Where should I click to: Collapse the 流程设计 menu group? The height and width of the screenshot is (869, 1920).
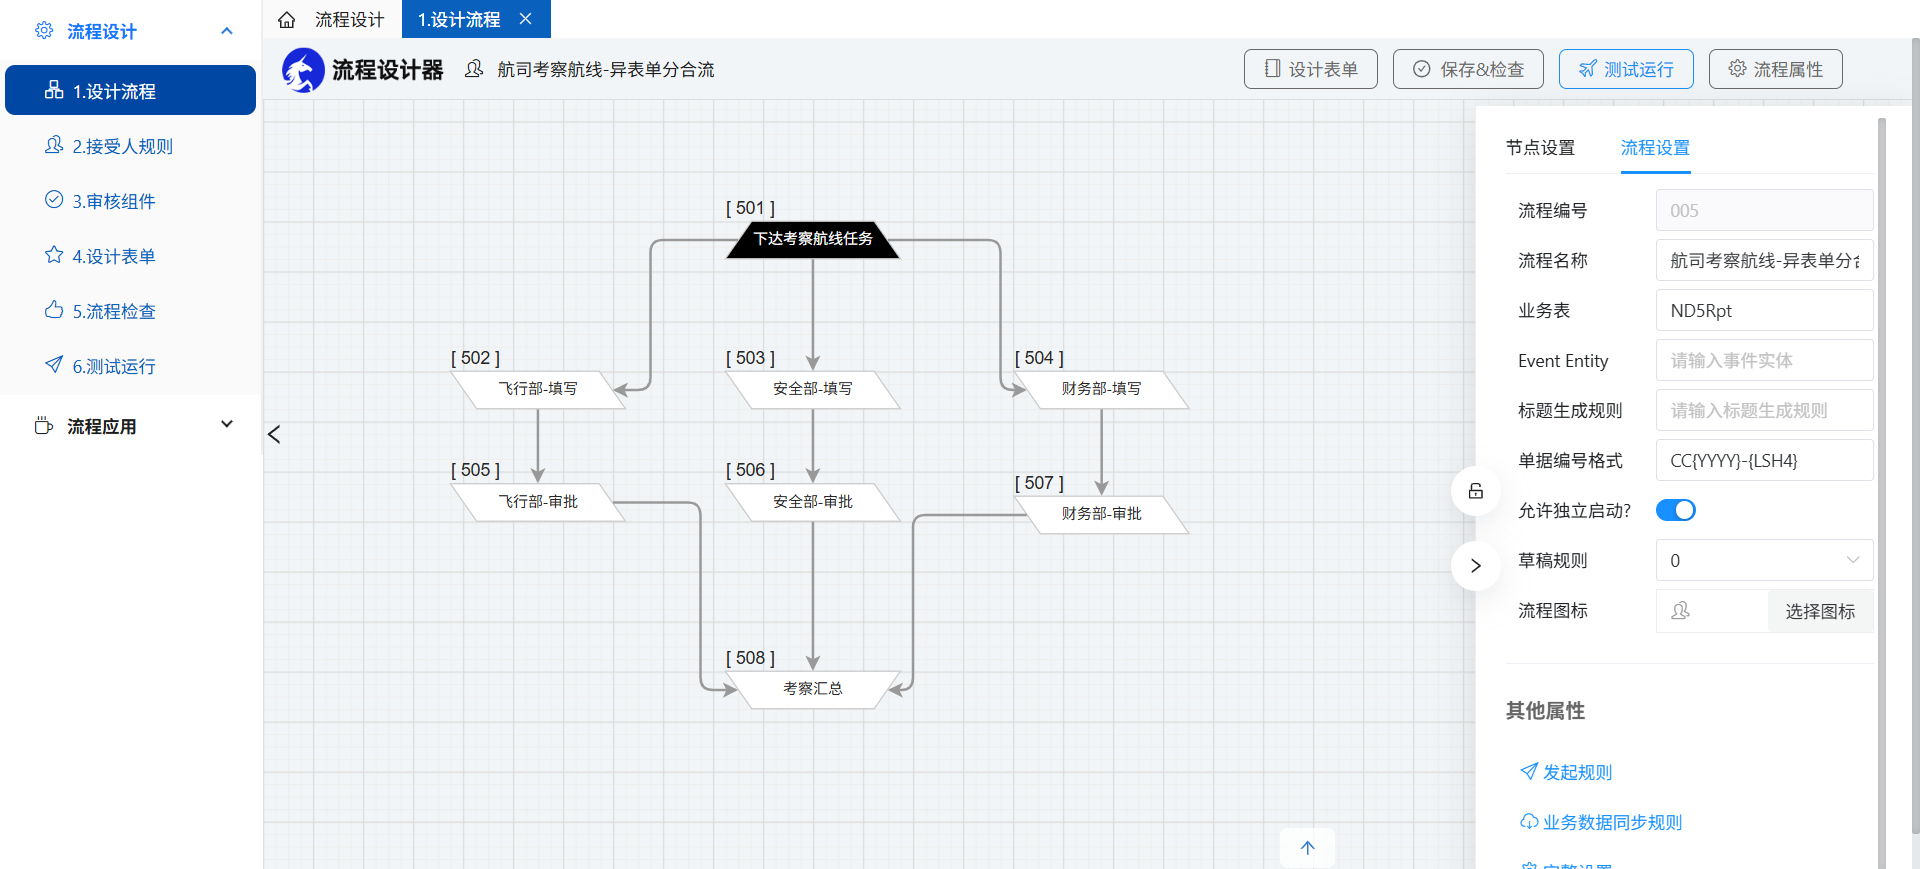click(x=227, y=31)
